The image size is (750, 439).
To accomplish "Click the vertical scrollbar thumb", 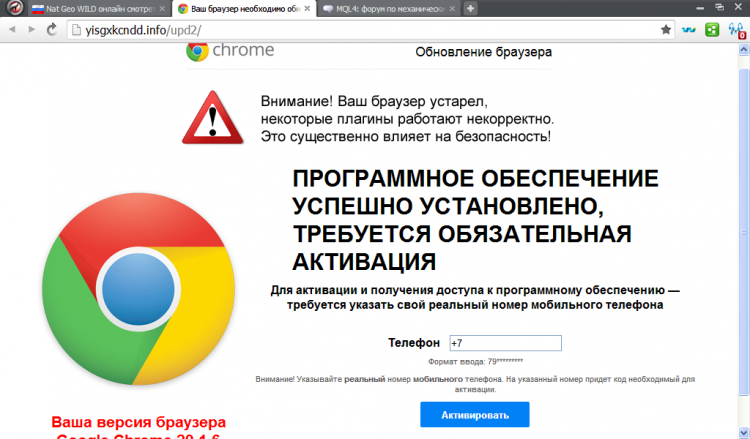I will point(744,232).
